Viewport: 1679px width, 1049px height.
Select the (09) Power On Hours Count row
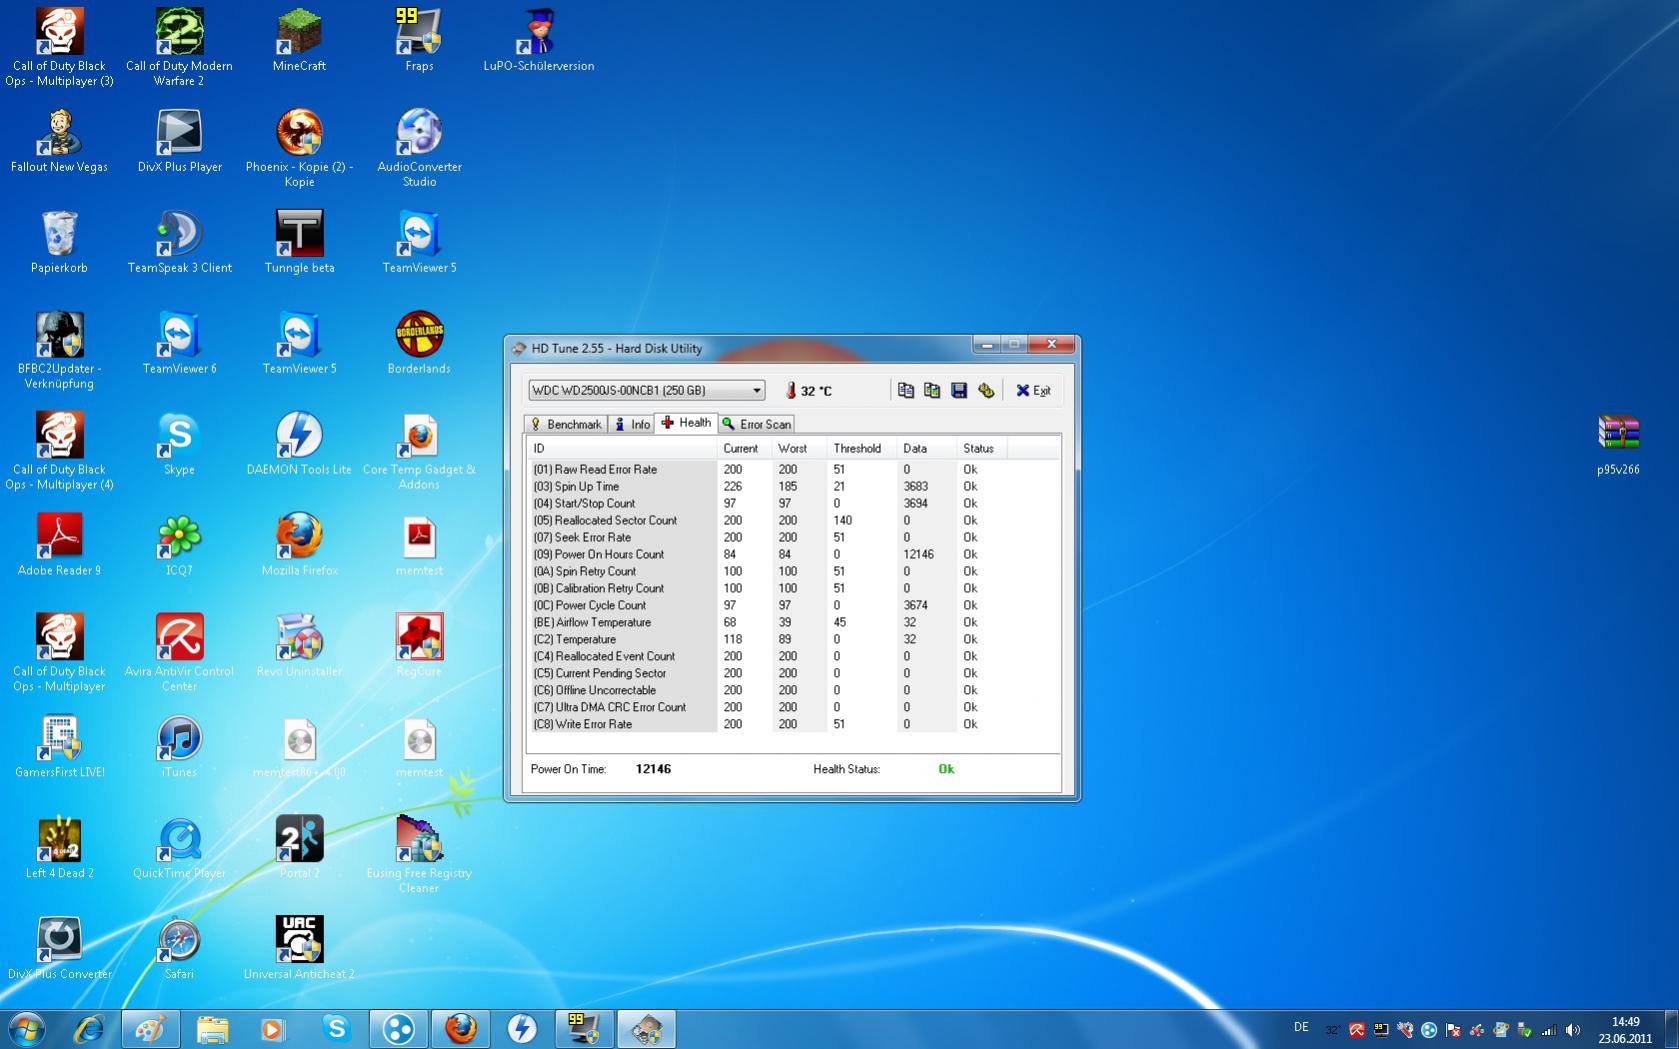point(792,554)
